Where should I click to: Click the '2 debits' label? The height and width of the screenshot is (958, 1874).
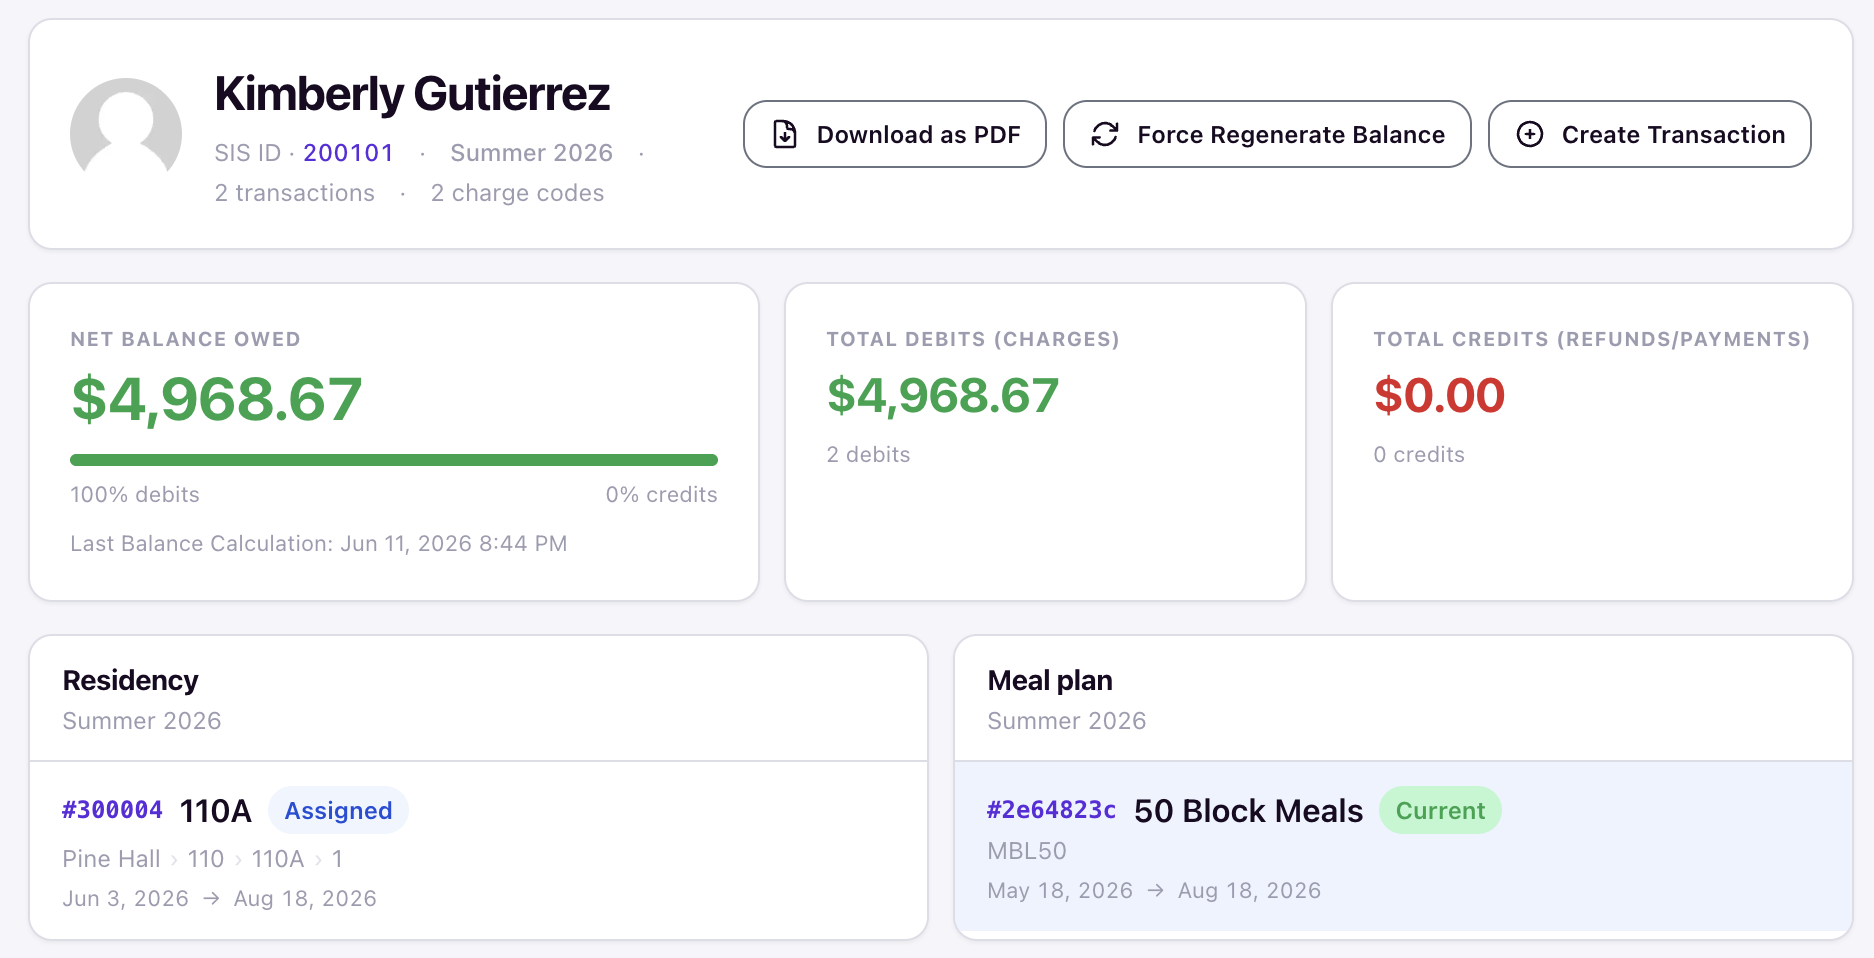[868, 455]
